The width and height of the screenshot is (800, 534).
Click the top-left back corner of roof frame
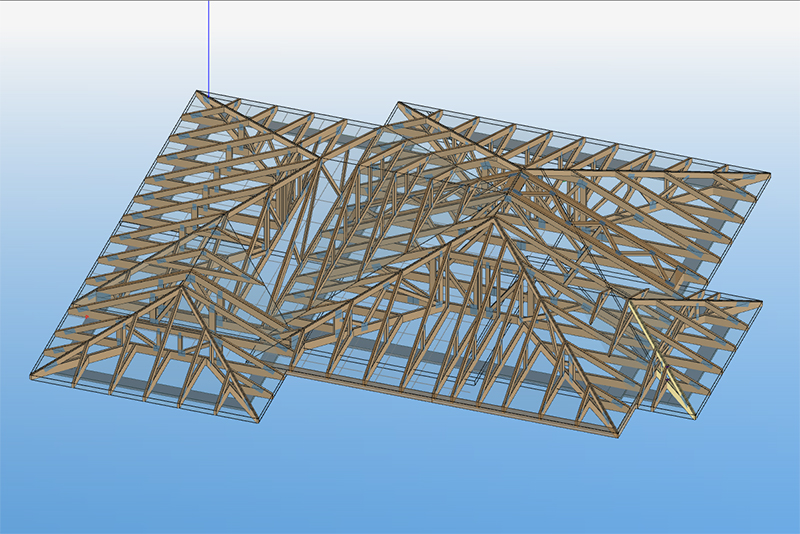click(197, 93)
